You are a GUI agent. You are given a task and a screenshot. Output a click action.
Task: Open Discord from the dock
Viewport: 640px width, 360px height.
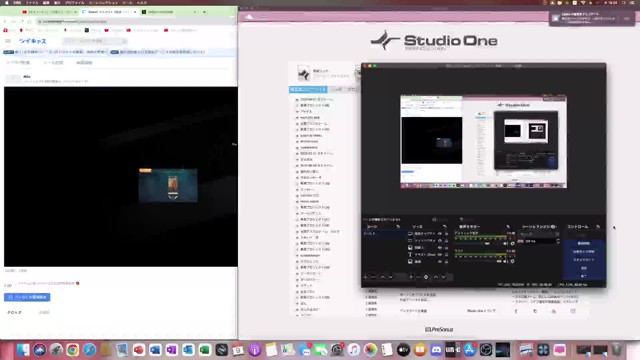tap(436, 350)
